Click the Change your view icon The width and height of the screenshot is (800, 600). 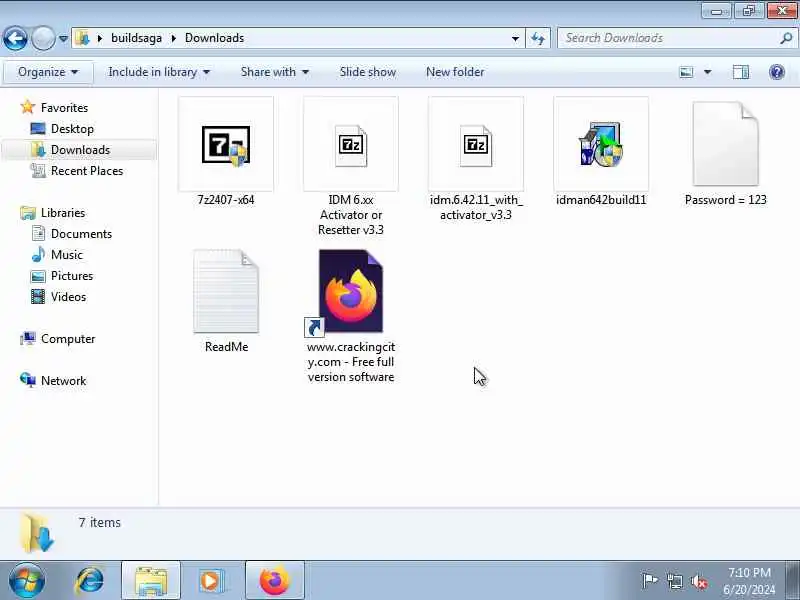tap(686, 72)
